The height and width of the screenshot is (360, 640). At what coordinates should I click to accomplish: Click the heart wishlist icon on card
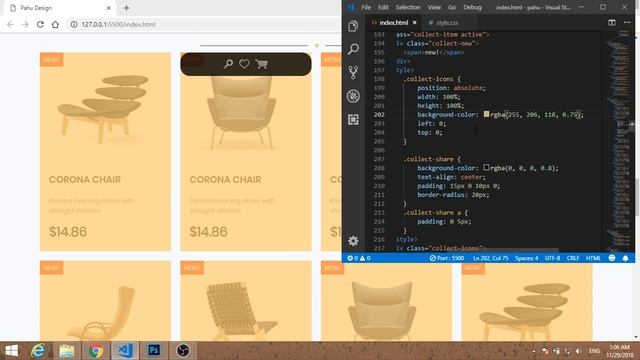click(244, 64)
